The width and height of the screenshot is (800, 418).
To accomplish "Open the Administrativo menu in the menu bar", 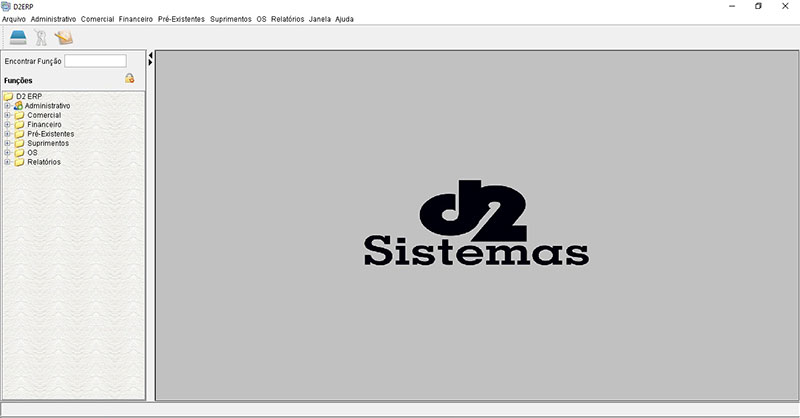I will coord(53,19).
